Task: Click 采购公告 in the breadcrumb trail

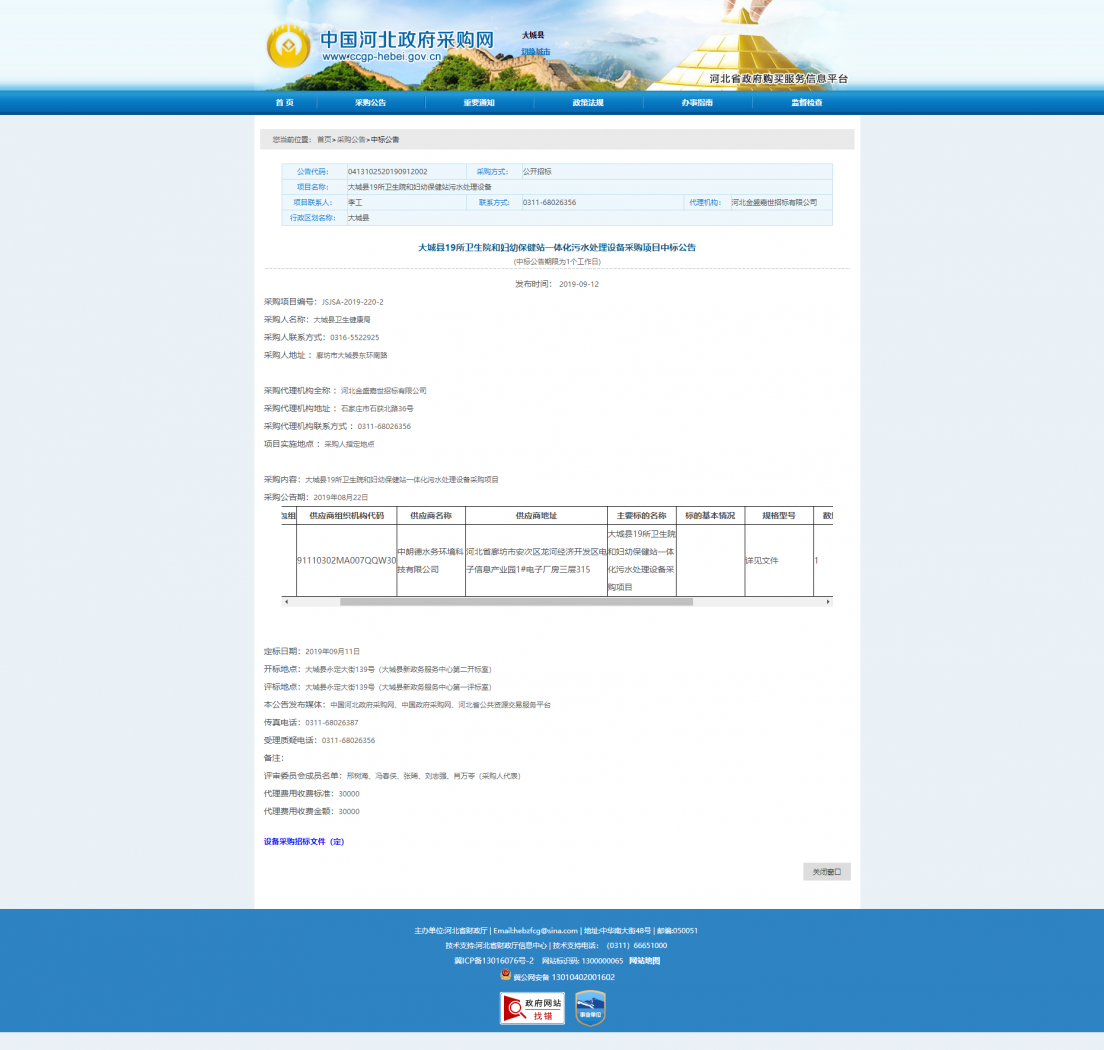Action: click(x=351, y=140)
